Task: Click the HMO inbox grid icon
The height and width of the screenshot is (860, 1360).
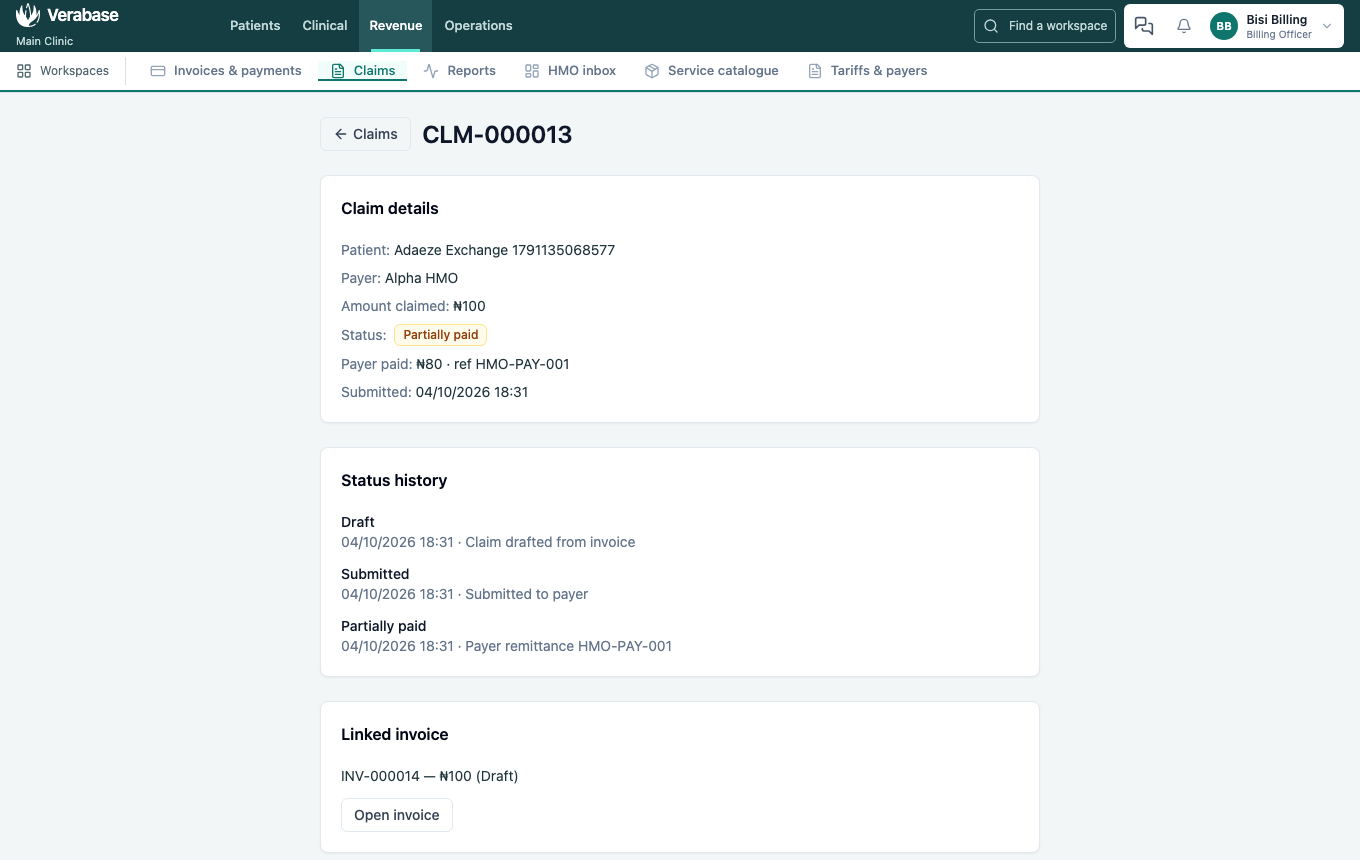Action: pos(532,71)
